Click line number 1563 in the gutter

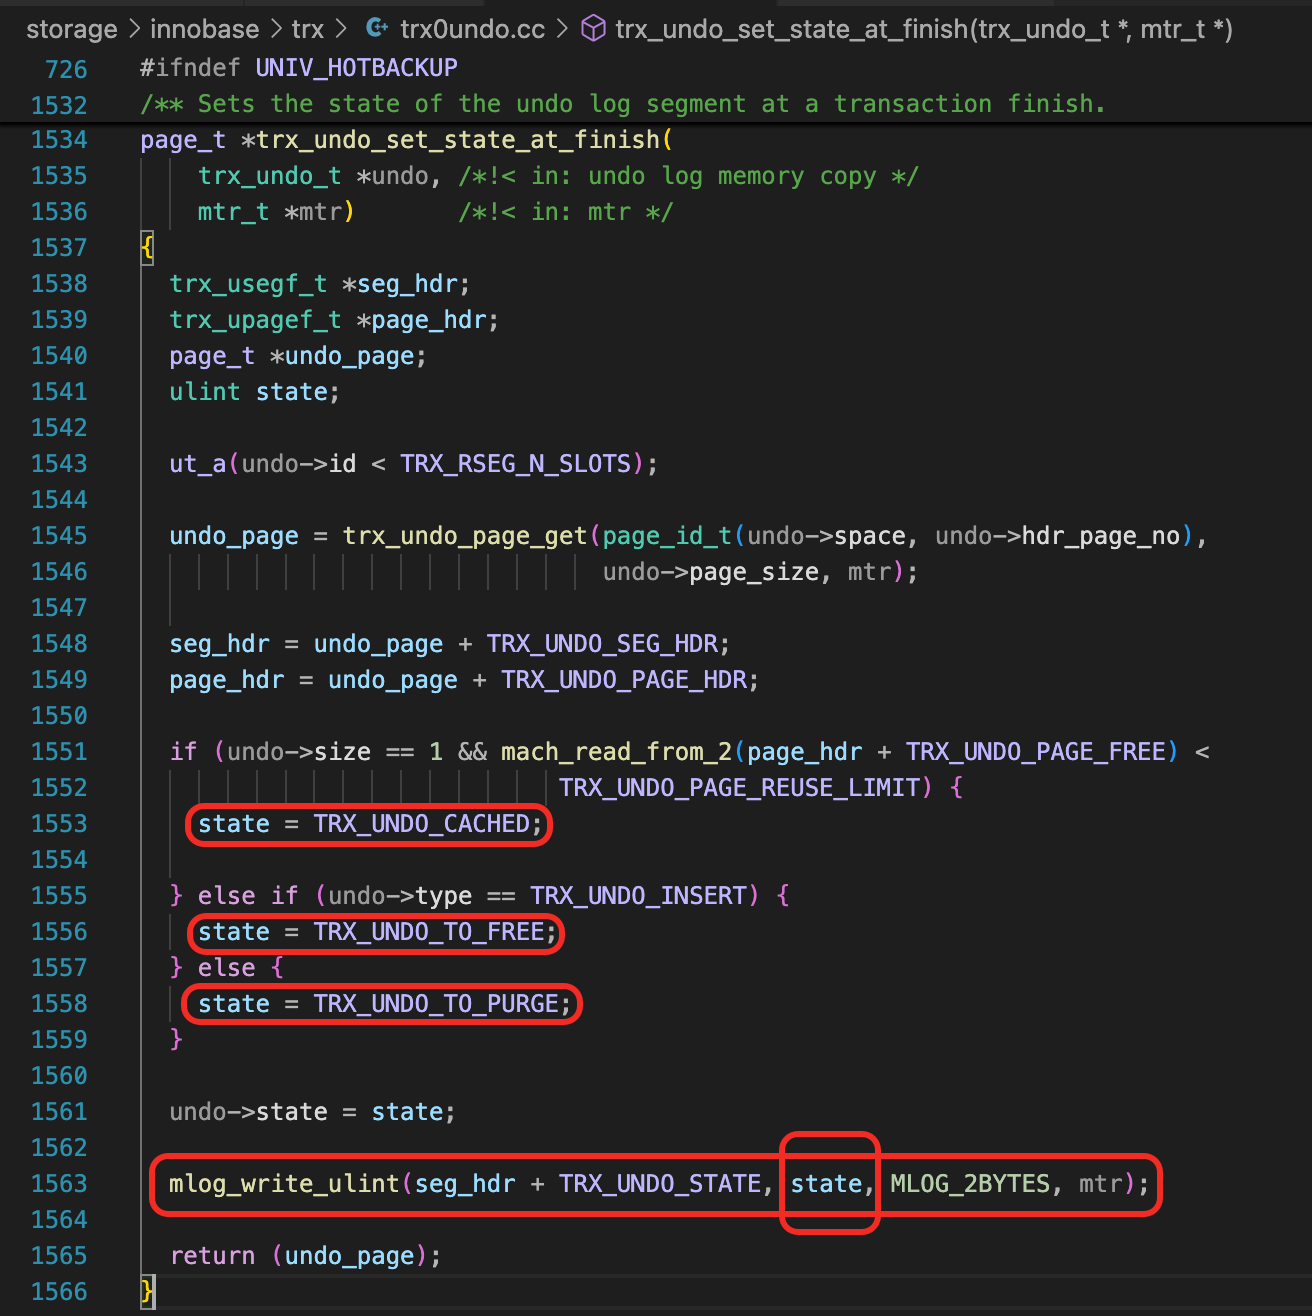click(x=59, y=1184)
